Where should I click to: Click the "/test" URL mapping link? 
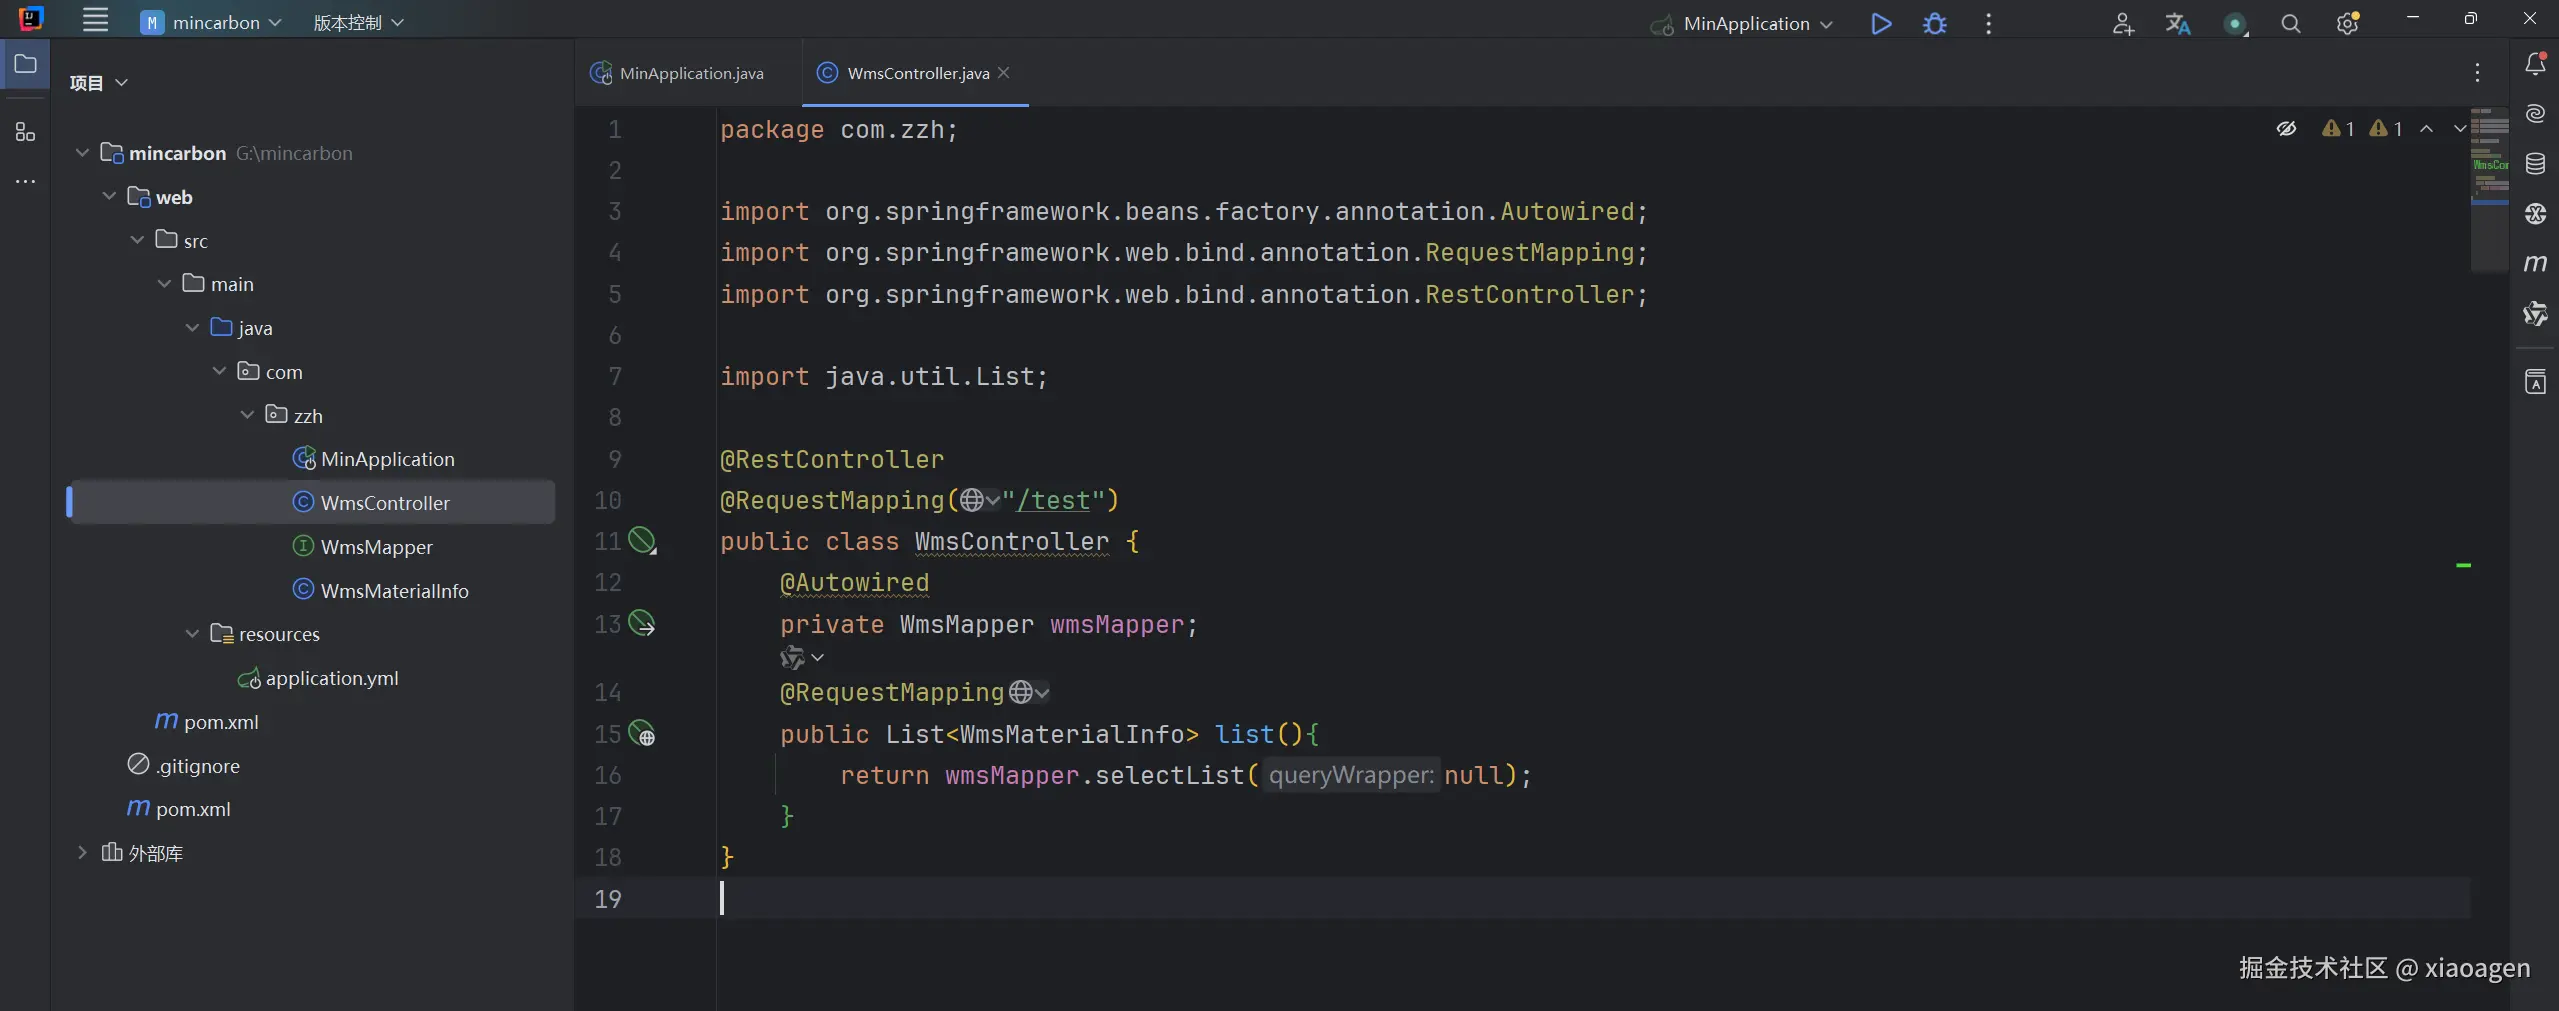pyautogui.click(x=1053, y=500)
